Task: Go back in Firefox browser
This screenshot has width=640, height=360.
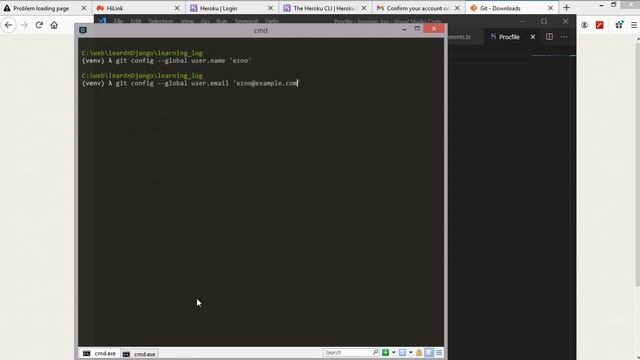Action: (9, 25)
